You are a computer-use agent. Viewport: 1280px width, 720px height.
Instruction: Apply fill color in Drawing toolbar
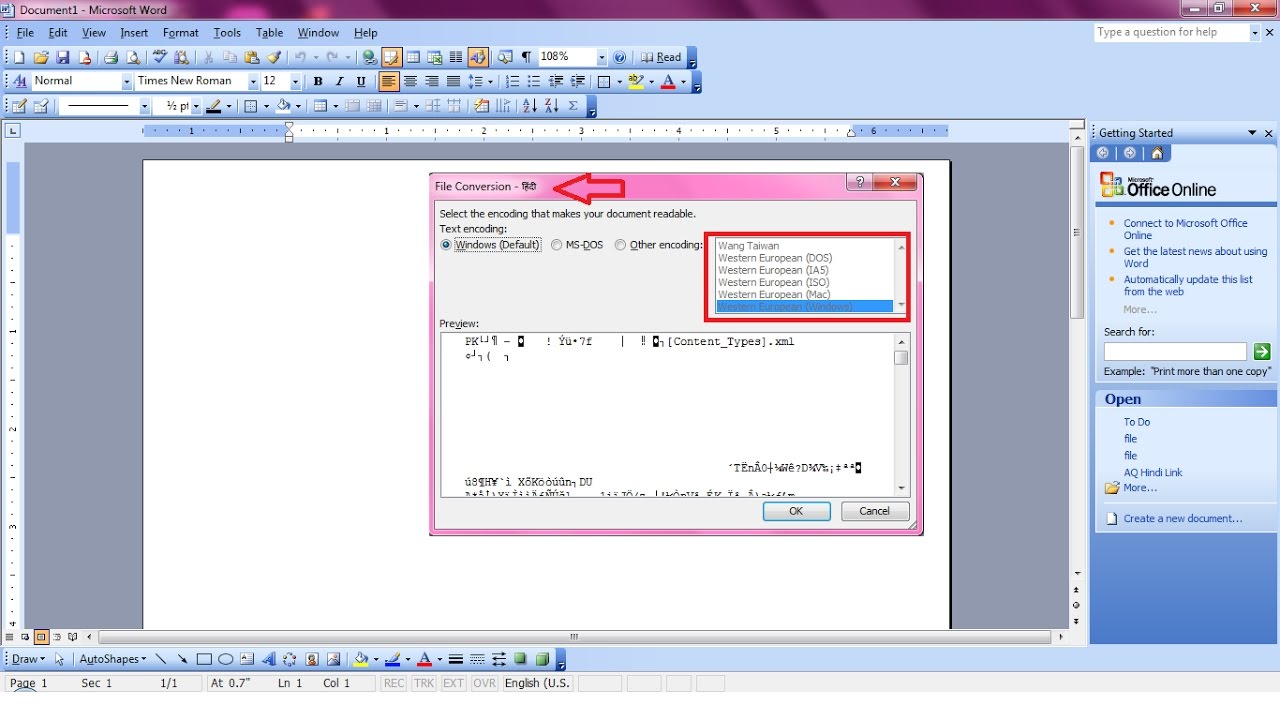(x=361, y=660)
